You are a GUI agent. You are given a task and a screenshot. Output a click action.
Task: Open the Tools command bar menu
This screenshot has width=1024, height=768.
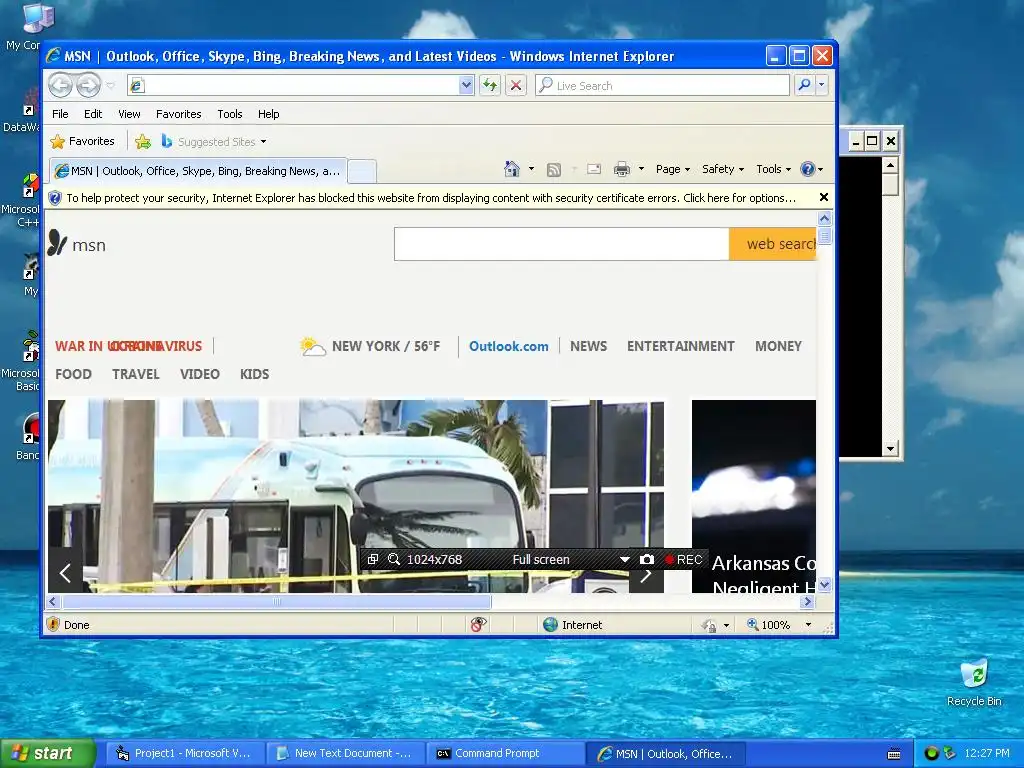click(x=773, y=169)
